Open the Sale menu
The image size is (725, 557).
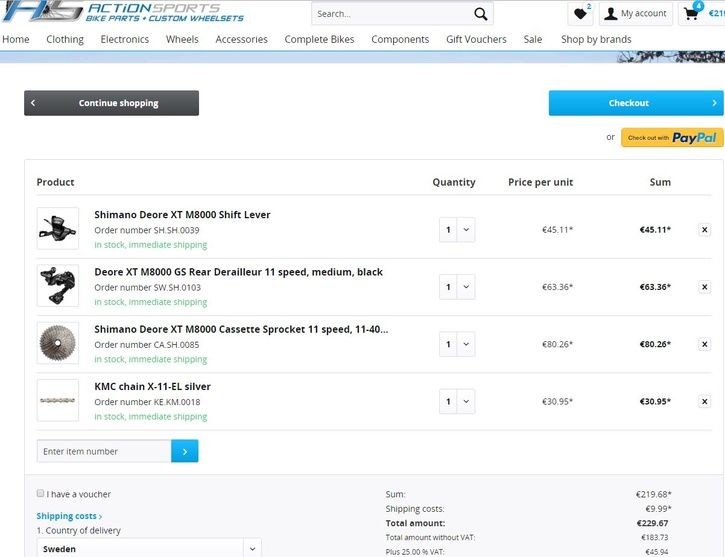[x=533, y=39]
